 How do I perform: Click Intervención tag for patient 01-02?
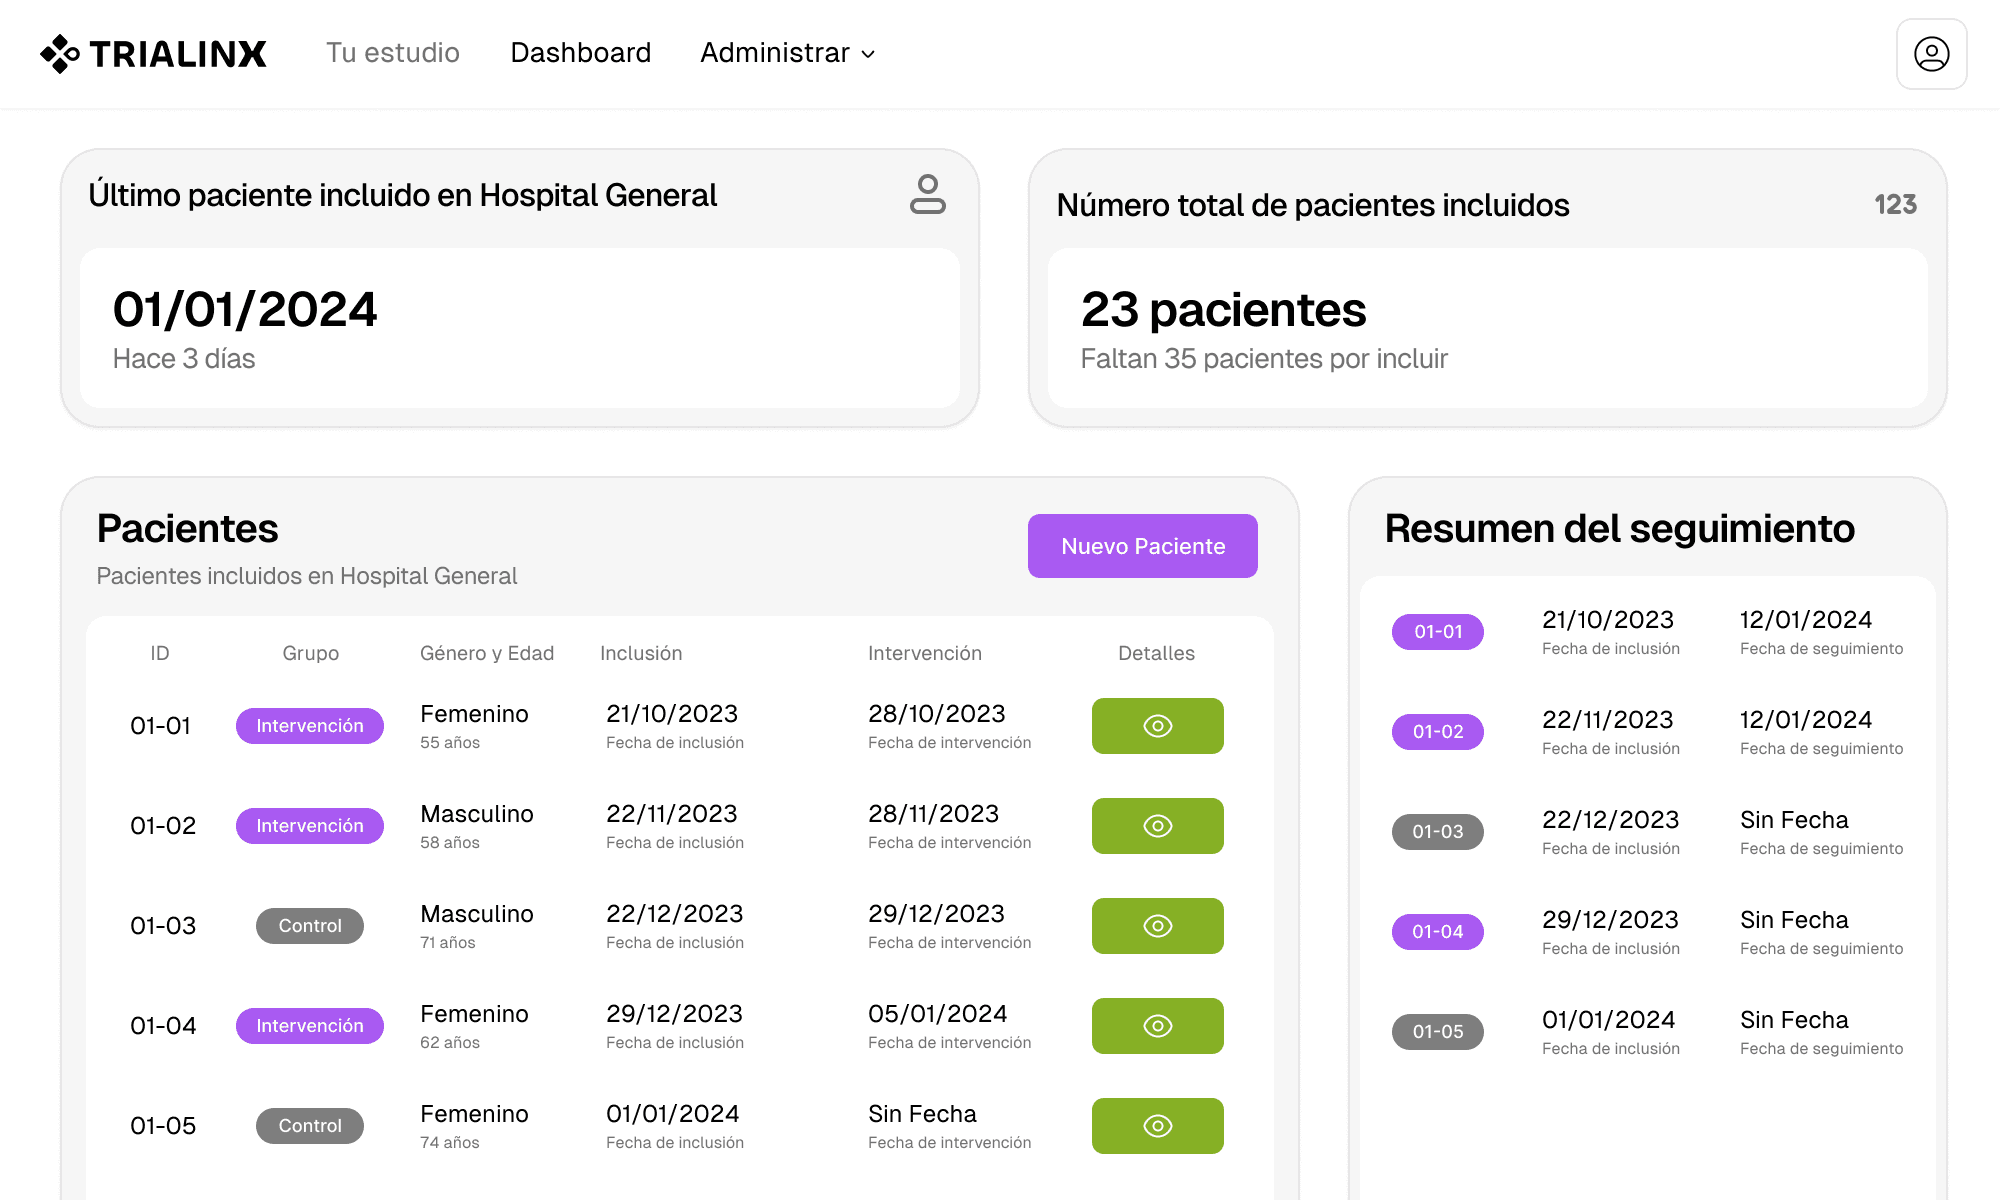point(309,826)
